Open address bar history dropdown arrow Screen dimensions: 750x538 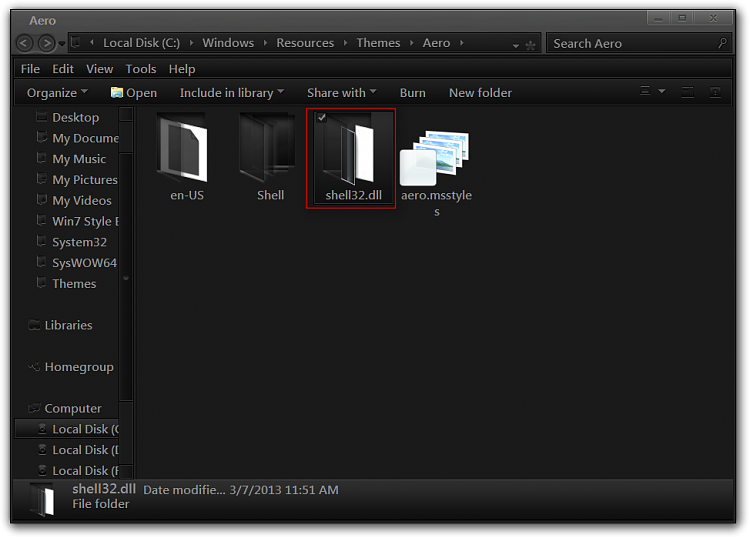tap(516, 46)
